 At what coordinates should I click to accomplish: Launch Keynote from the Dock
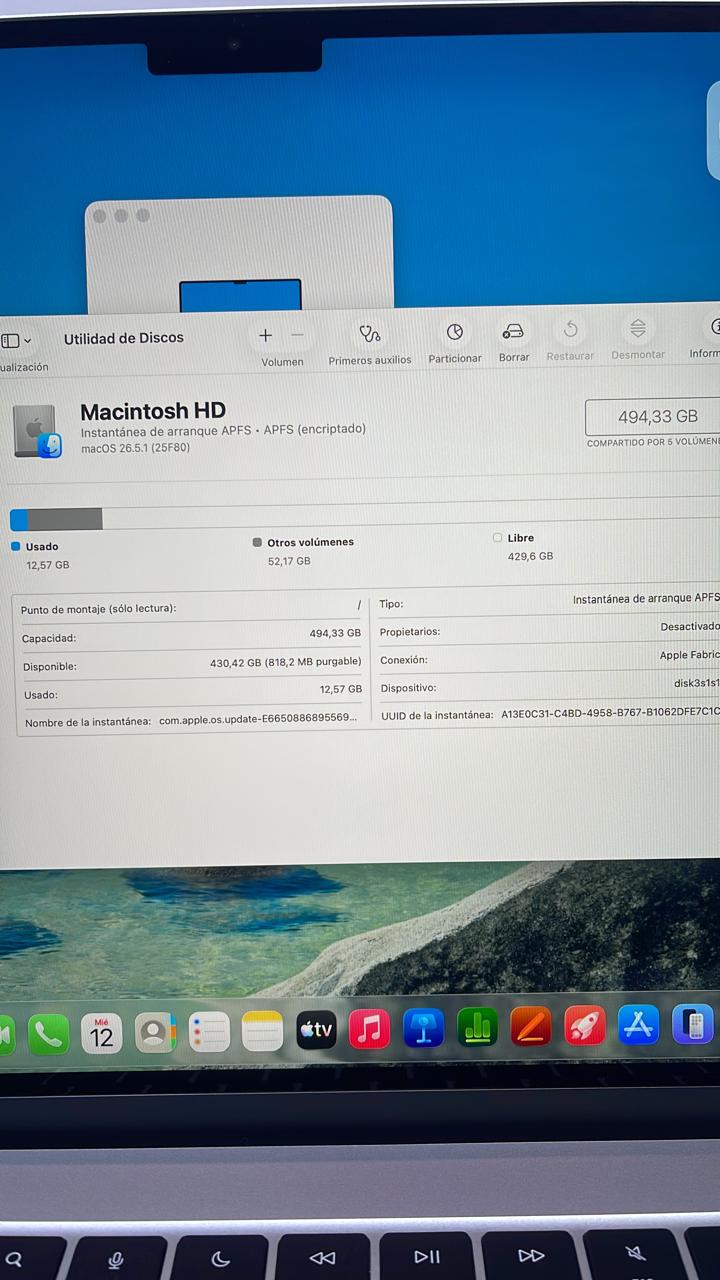[424, 1028]
